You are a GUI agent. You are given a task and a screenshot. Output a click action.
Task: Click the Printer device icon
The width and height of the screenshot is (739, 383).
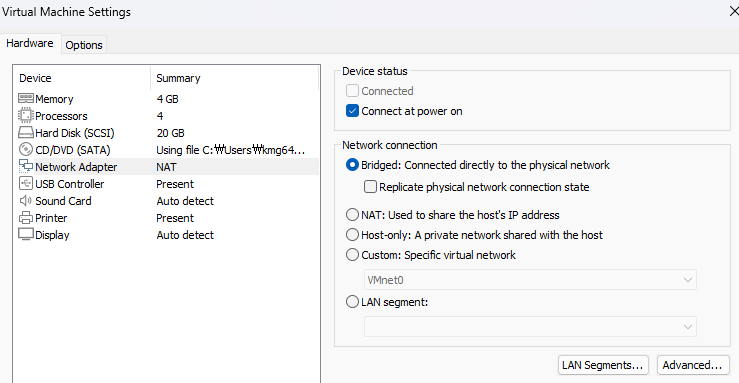[26, 218]
